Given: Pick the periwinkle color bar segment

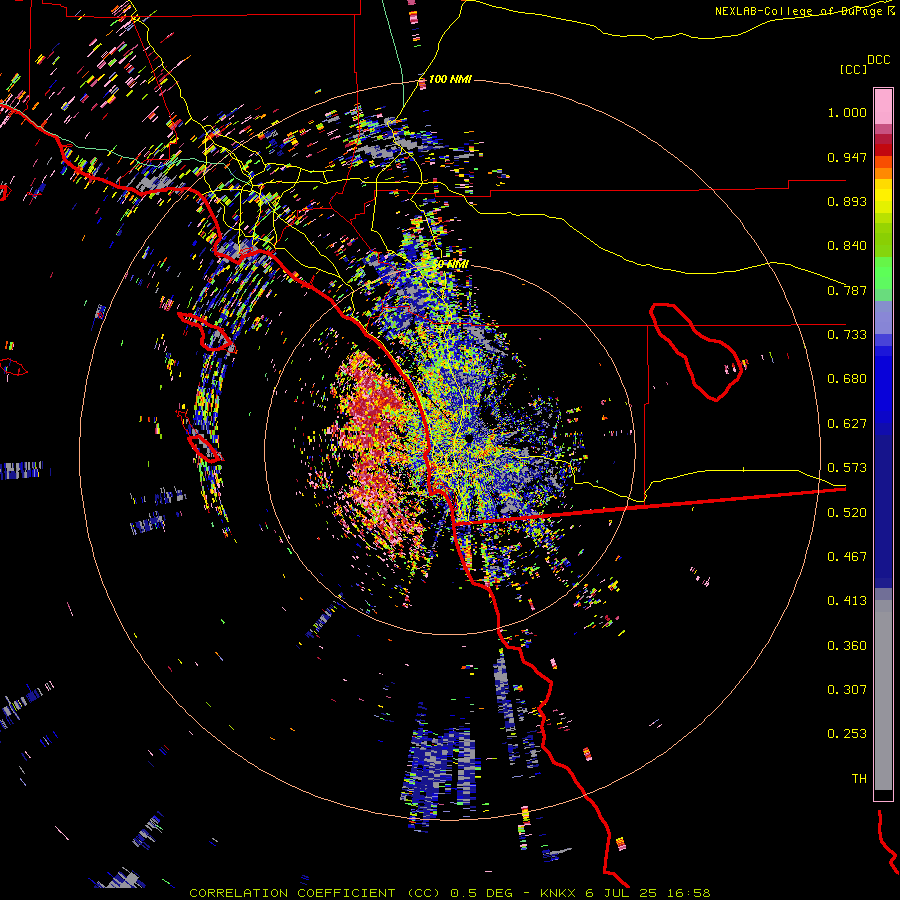Looking at the screenshot, I should point(883,317).
